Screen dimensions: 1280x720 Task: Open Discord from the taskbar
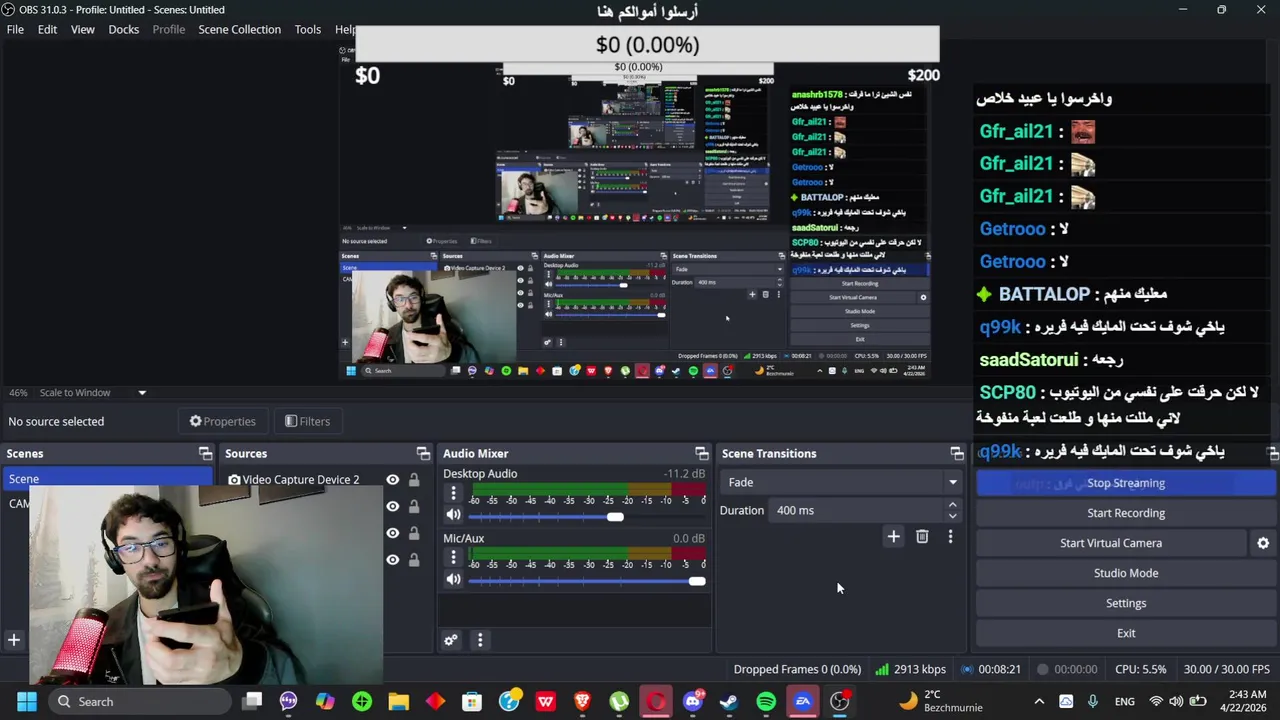coord(692,701)
